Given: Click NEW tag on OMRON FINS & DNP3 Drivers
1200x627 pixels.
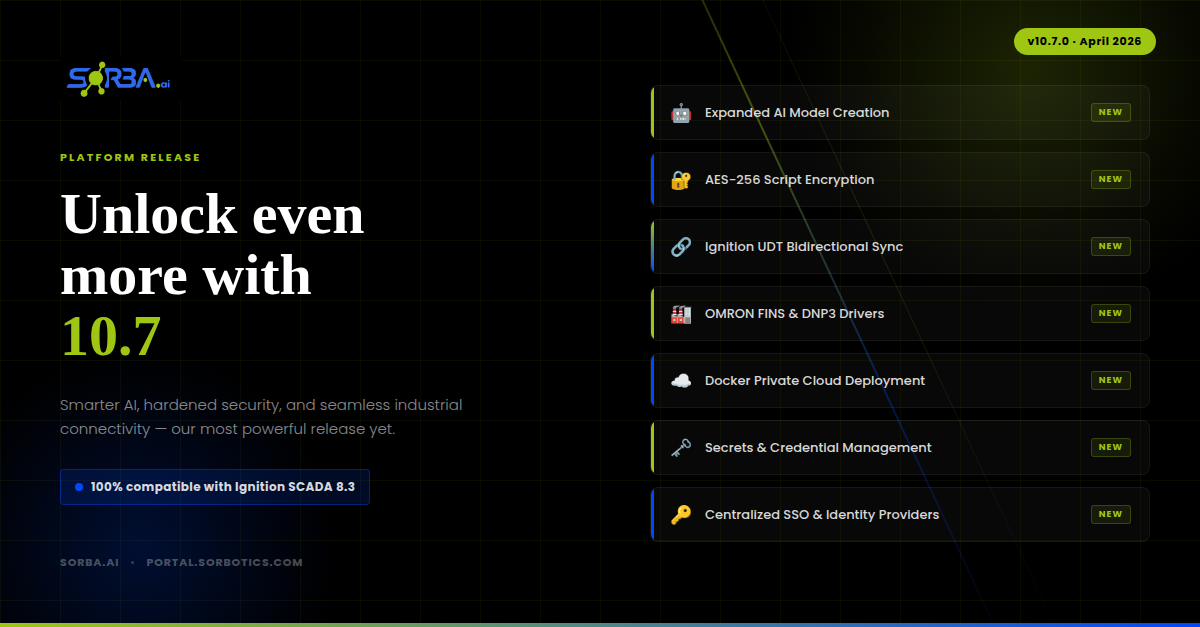Looking at the screenshot, I should click(1110, 314).
